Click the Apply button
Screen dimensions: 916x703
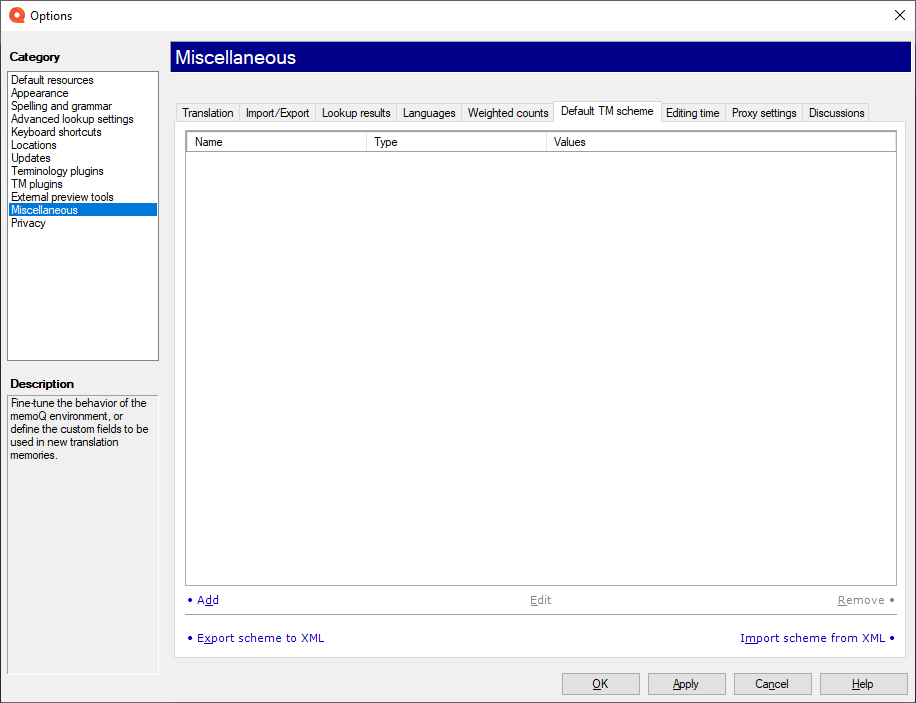click(x=686, y=684)
